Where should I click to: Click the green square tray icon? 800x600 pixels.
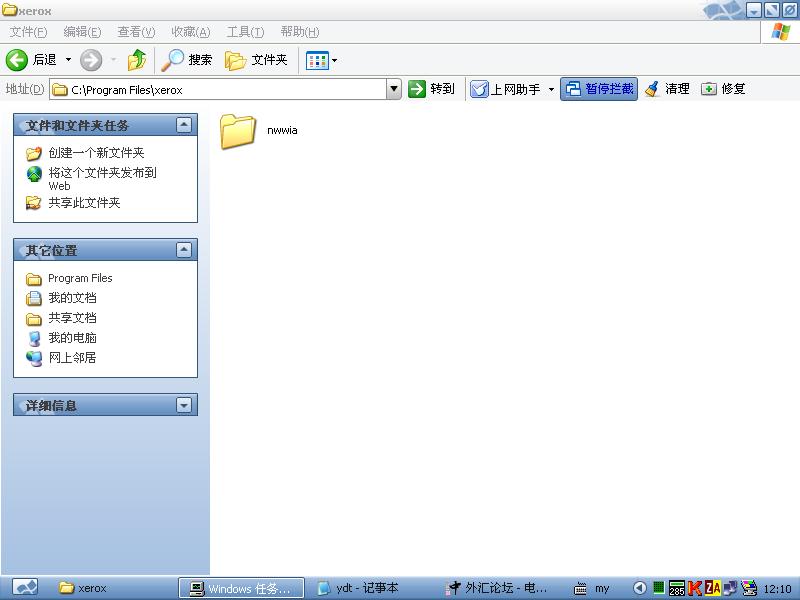(x=659, y=588)
